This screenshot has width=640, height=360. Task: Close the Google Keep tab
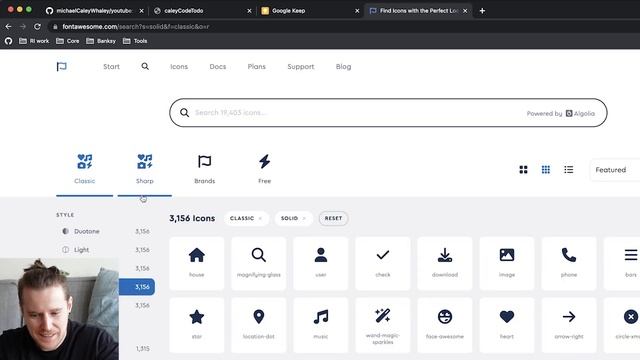(357, 11)
